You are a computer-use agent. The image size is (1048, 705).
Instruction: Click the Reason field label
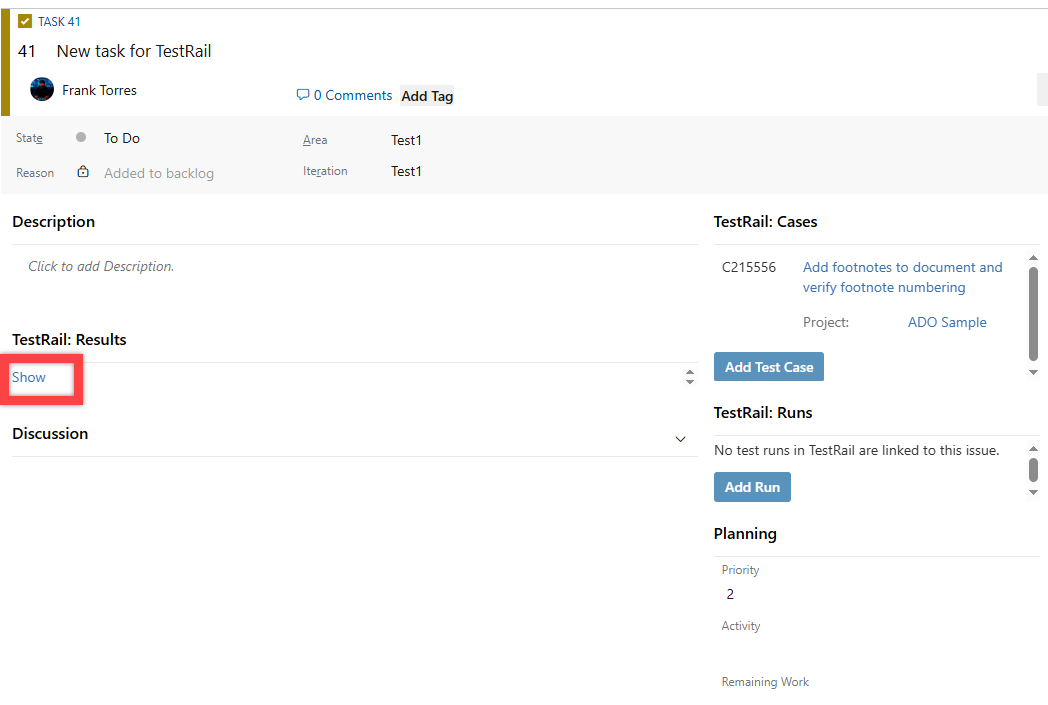point(35,172)
